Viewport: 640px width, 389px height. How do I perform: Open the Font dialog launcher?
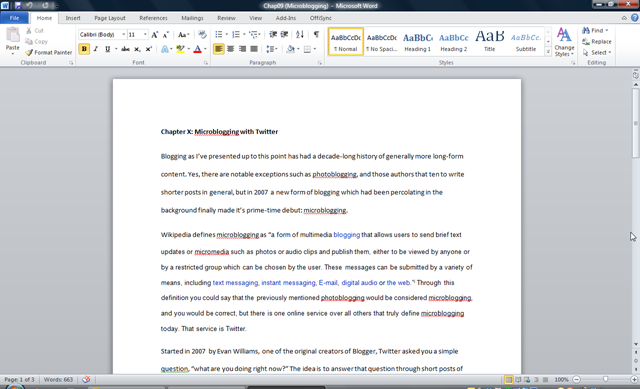[x=206, y=63]
